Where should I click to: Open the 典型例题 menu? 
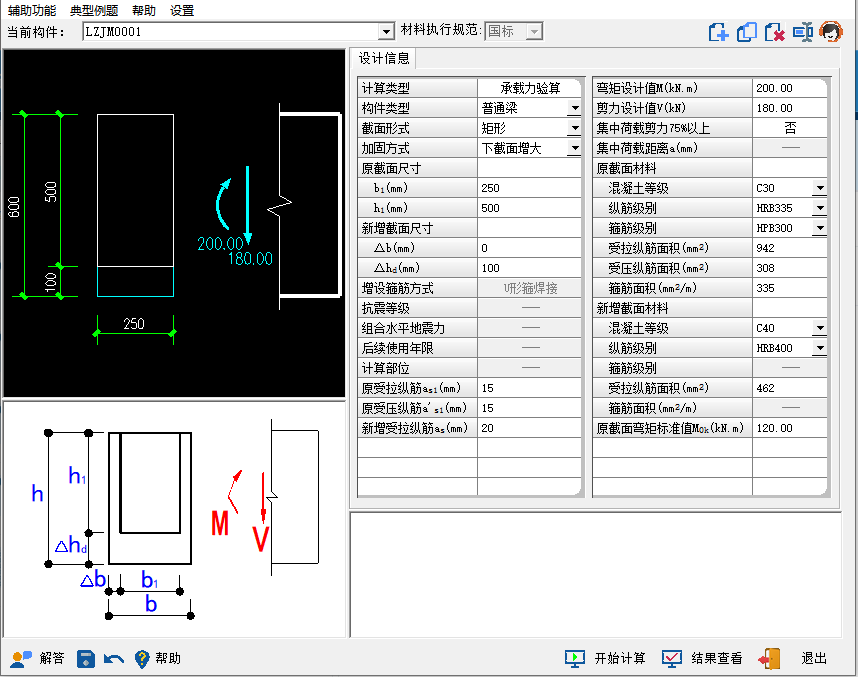click(94, 10)
